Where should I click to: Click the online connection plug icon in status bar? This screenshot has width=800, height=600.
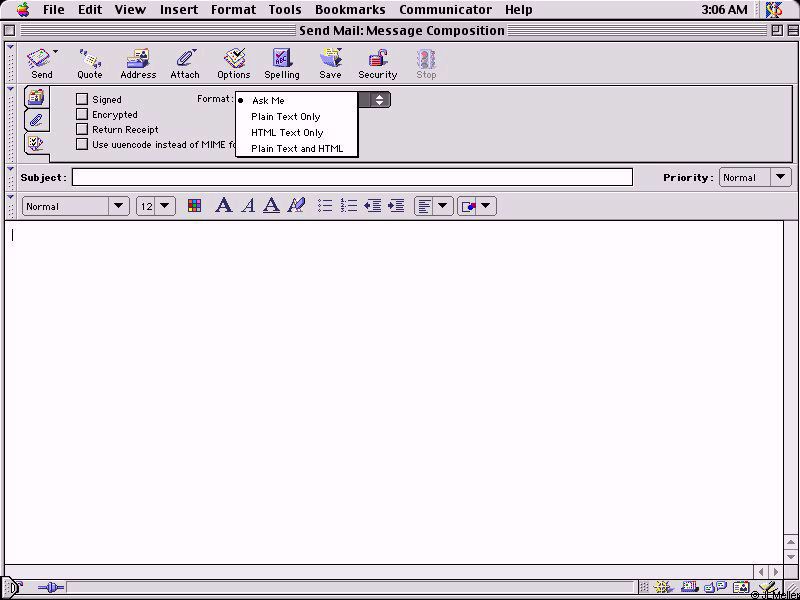pyautogui.click(x=51, y=588)
